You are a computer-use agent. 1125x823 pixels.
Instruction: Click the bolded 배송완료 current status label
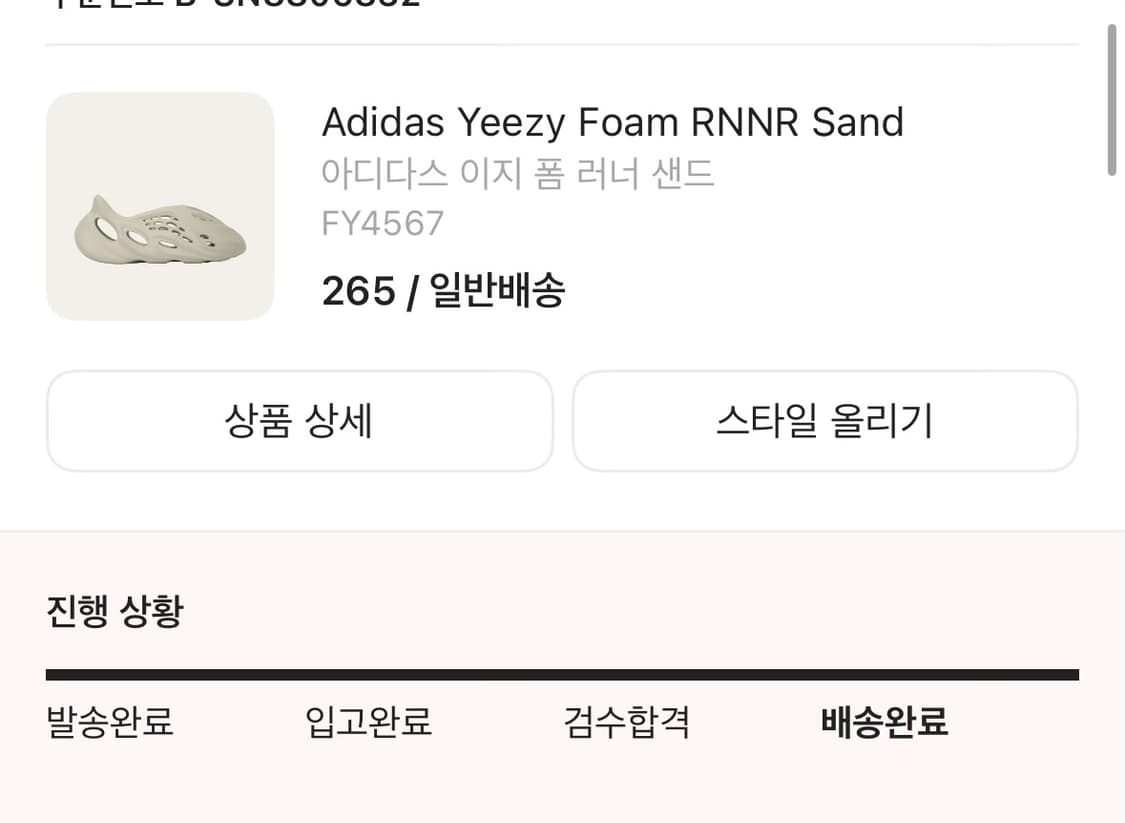884,722
